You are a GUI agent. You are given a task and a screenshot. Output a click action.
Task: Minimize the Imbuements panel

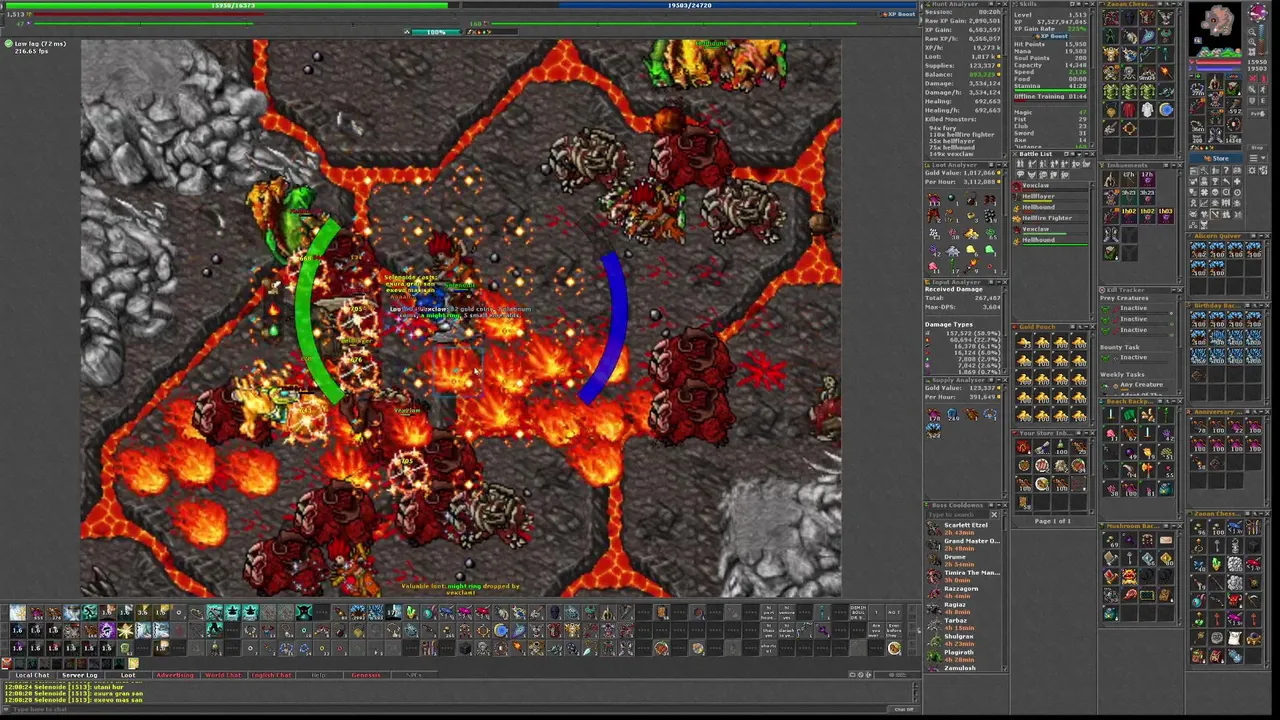tap(1174, 165)
